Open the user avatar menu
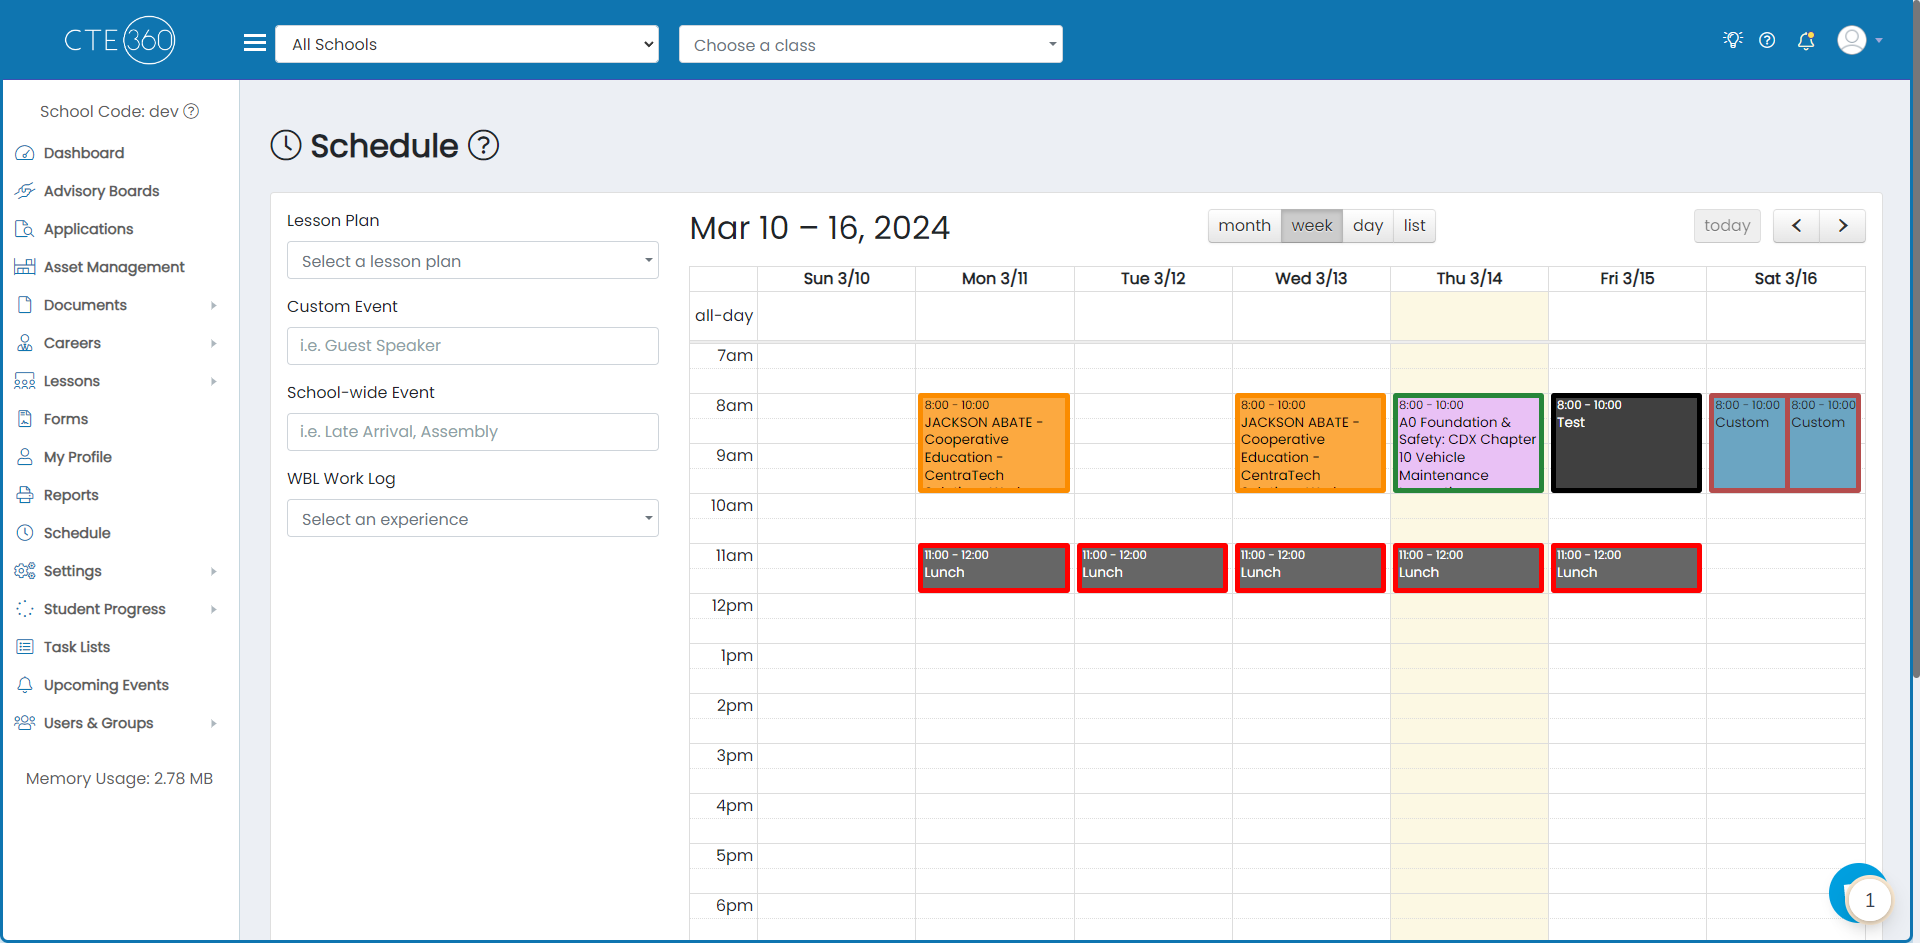 pyautogui.click(x=1860, y=40)
